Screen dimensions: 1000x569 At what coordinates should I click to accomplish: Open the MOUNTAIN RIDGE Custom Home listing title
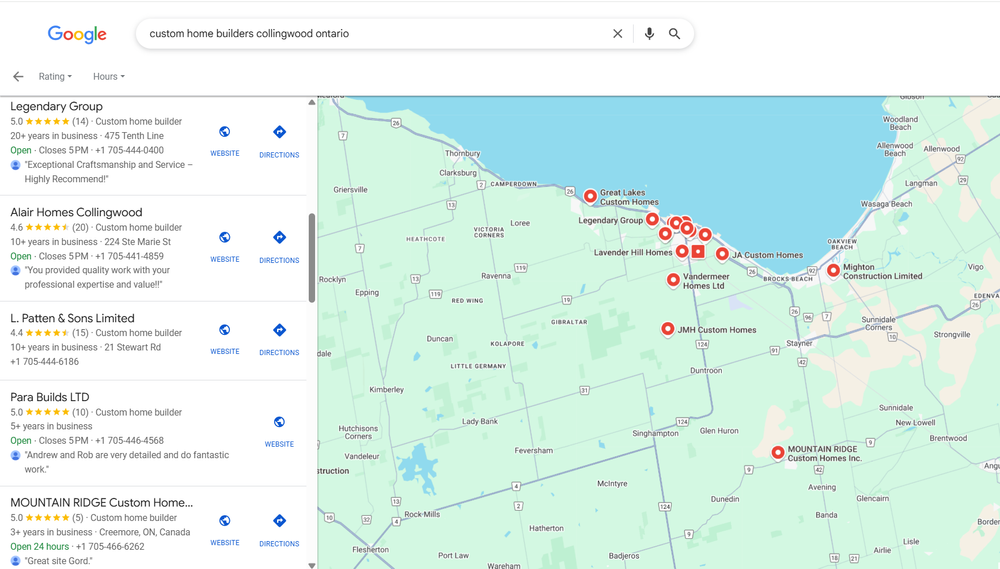[101, 503]
